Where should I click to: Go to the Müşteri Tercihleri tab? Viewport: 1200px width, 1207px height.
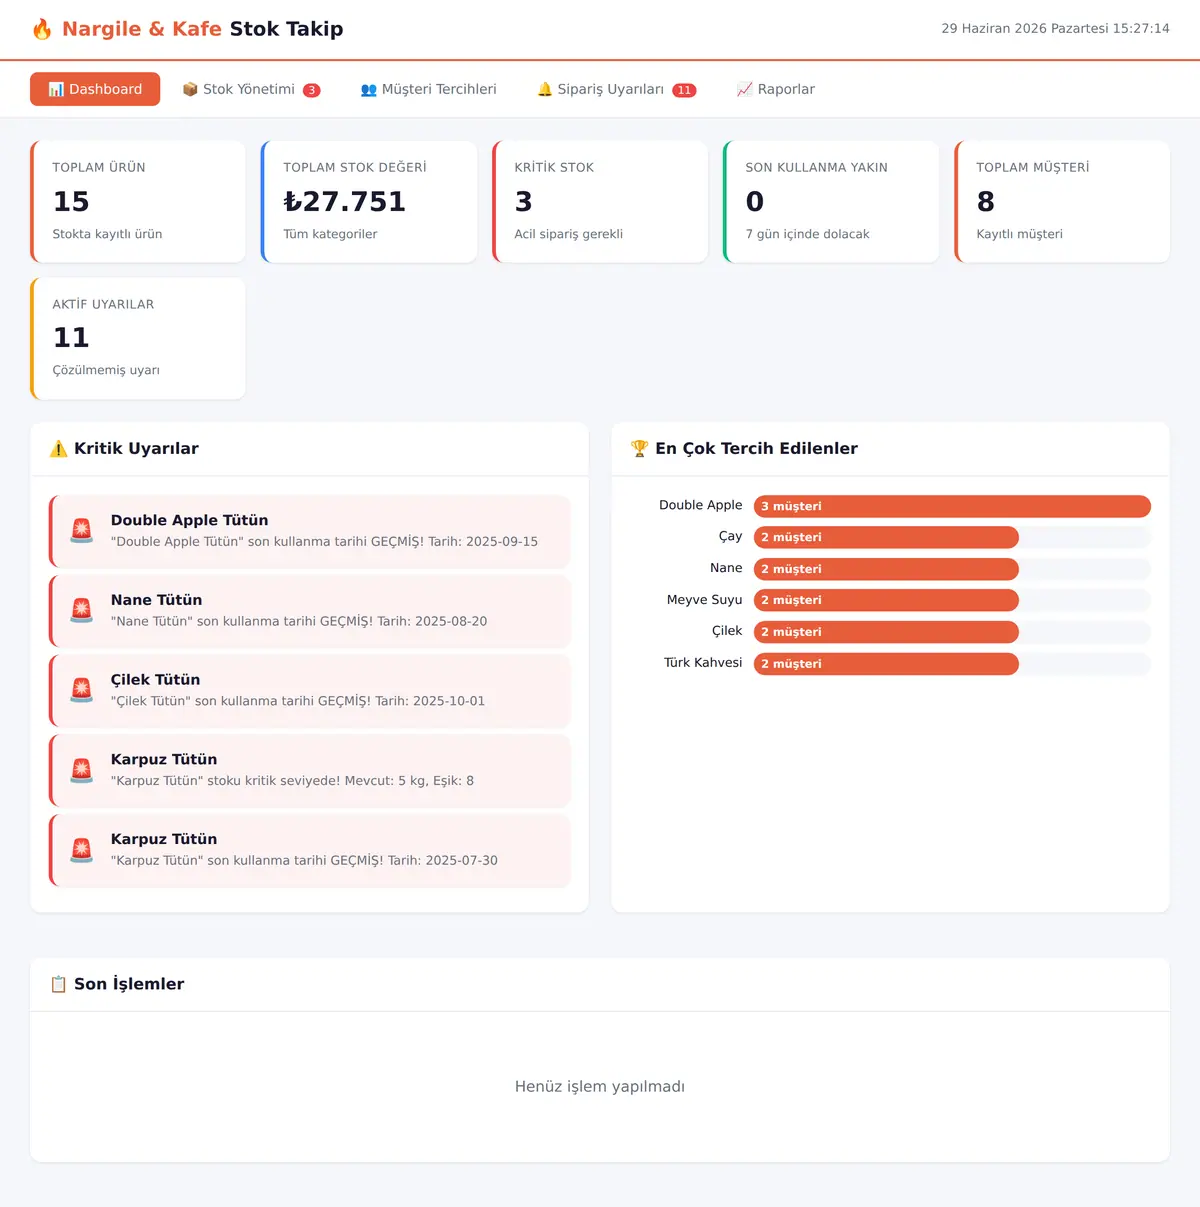[x=428, y=89]
